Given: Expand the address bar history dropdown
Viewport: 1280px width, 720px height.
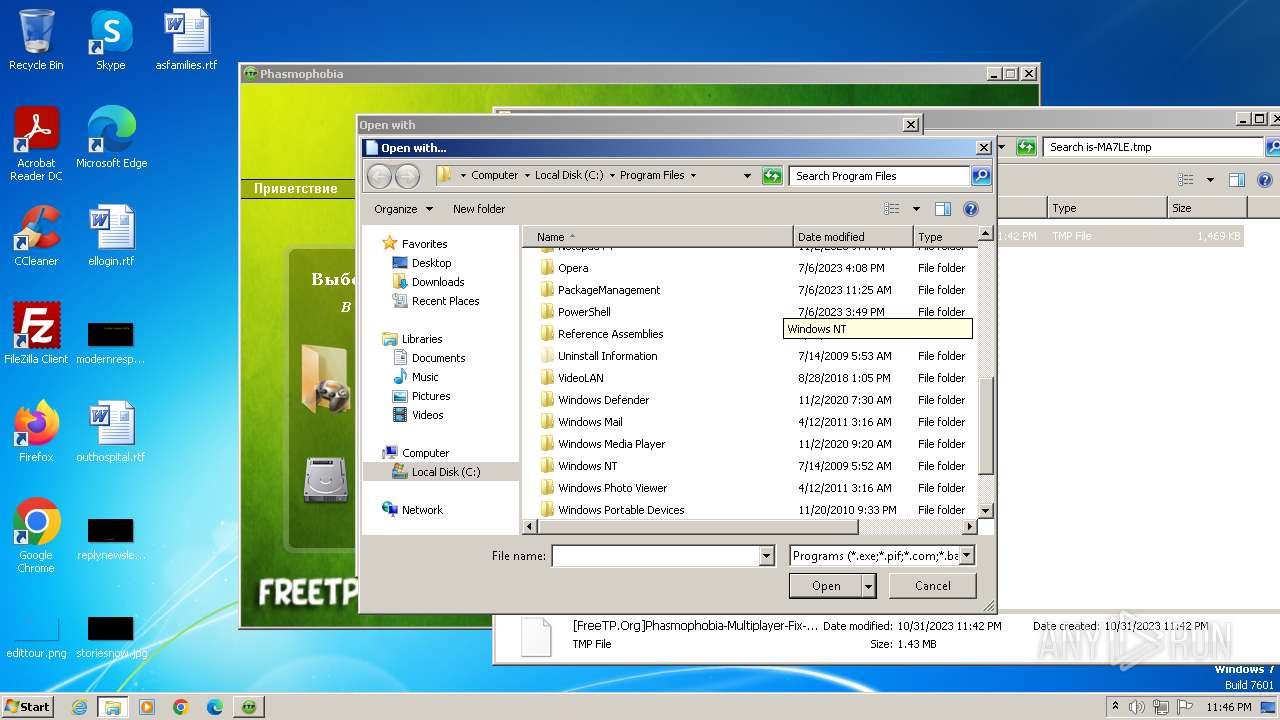Looking at the screenshot, I should coord(747,176).
